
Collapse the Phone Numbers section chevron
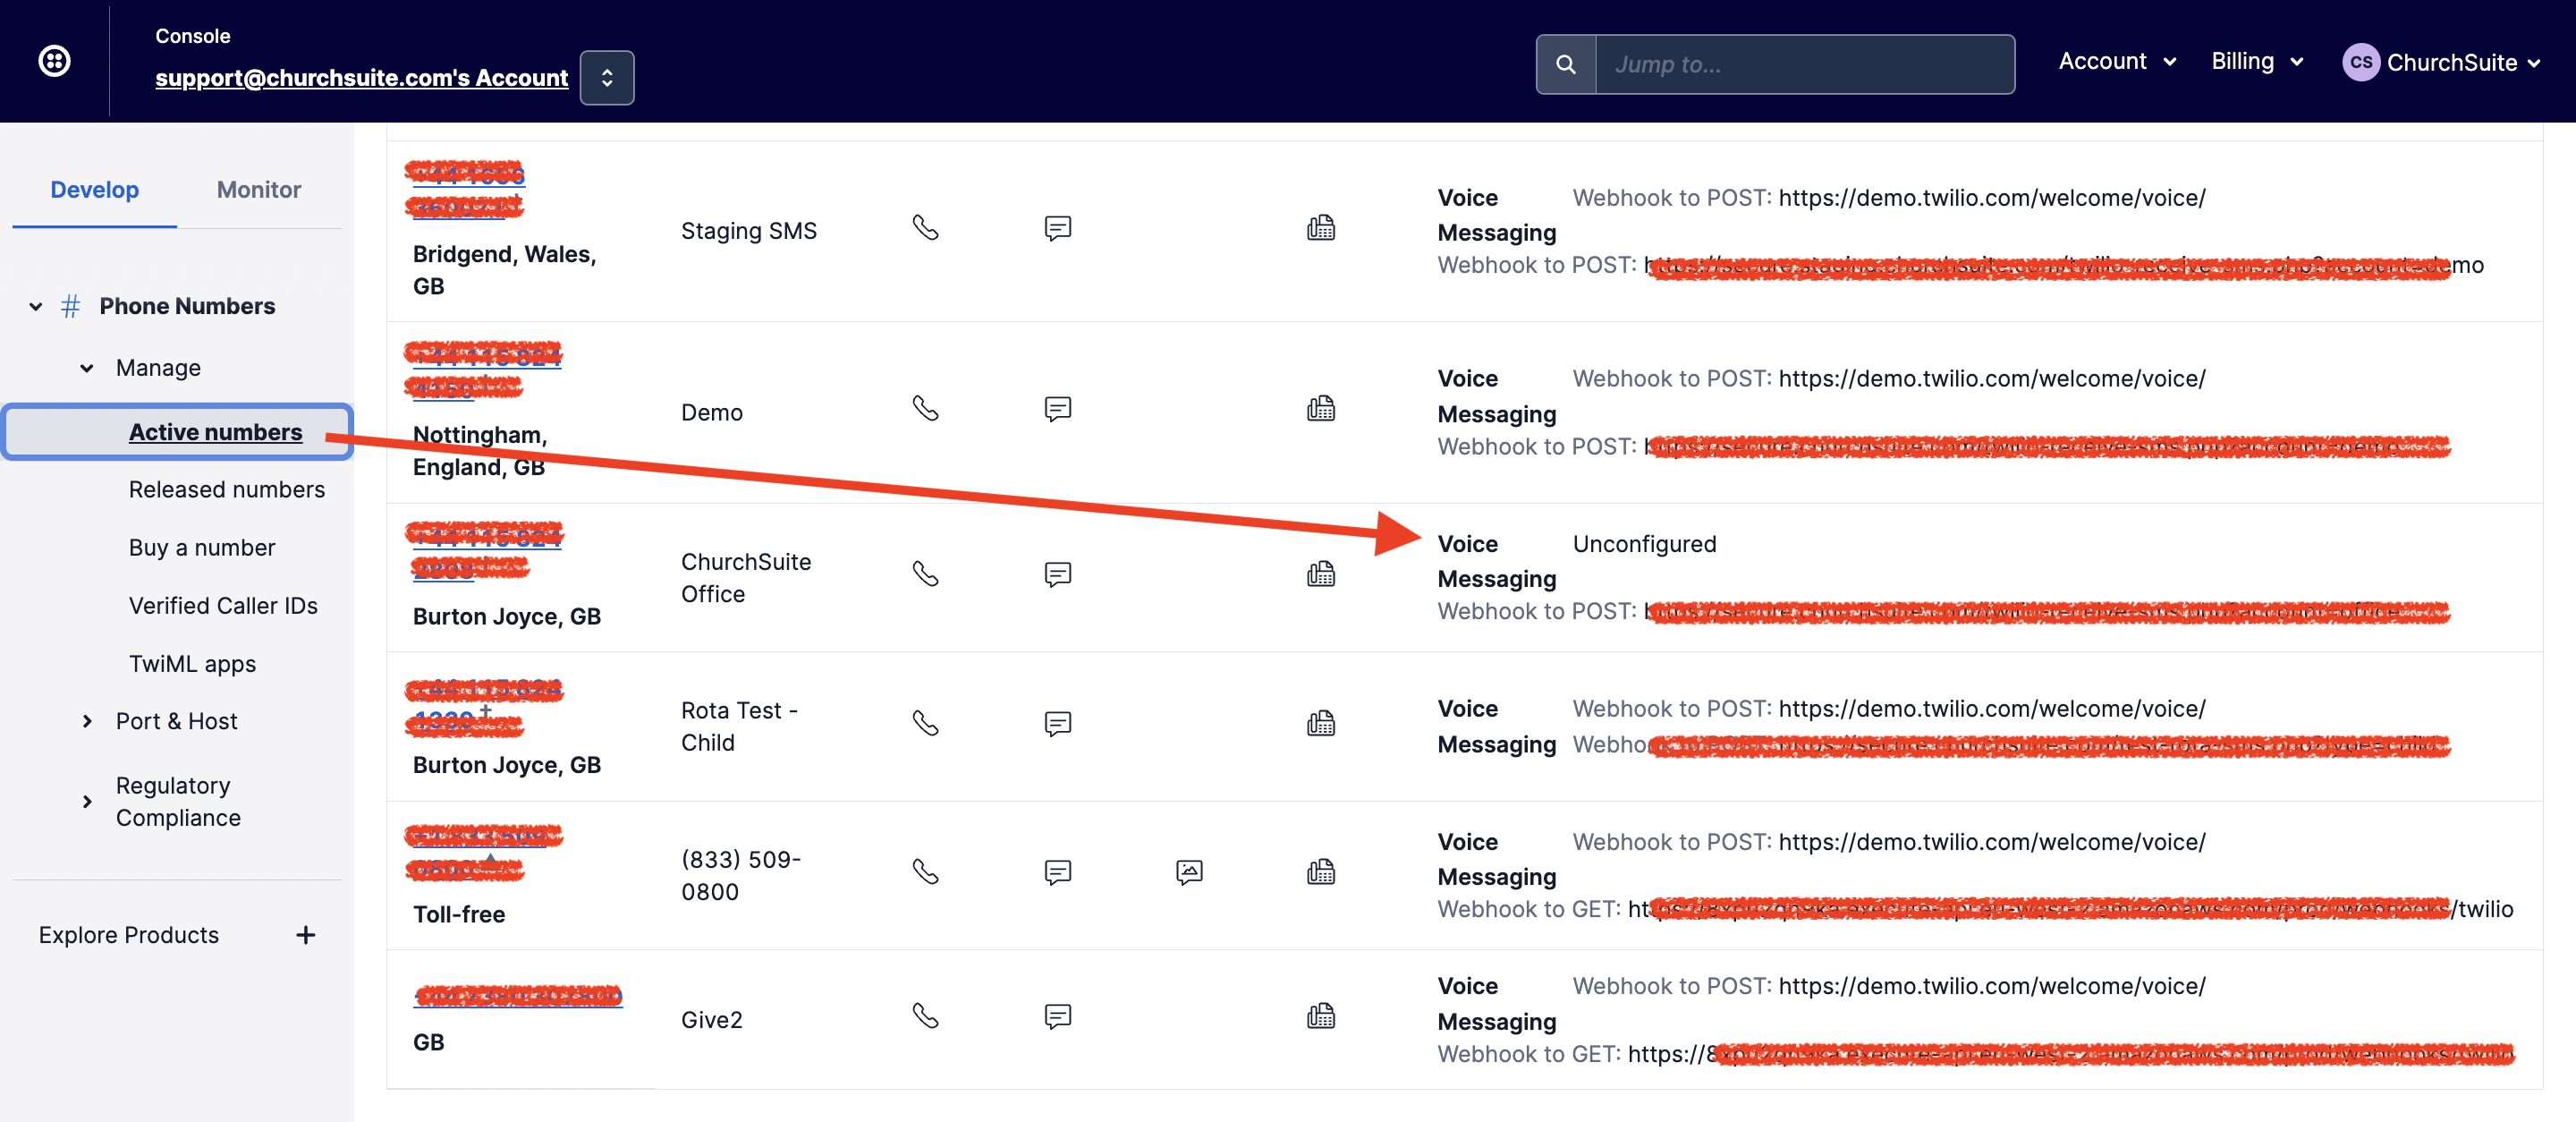click(36, 306)
